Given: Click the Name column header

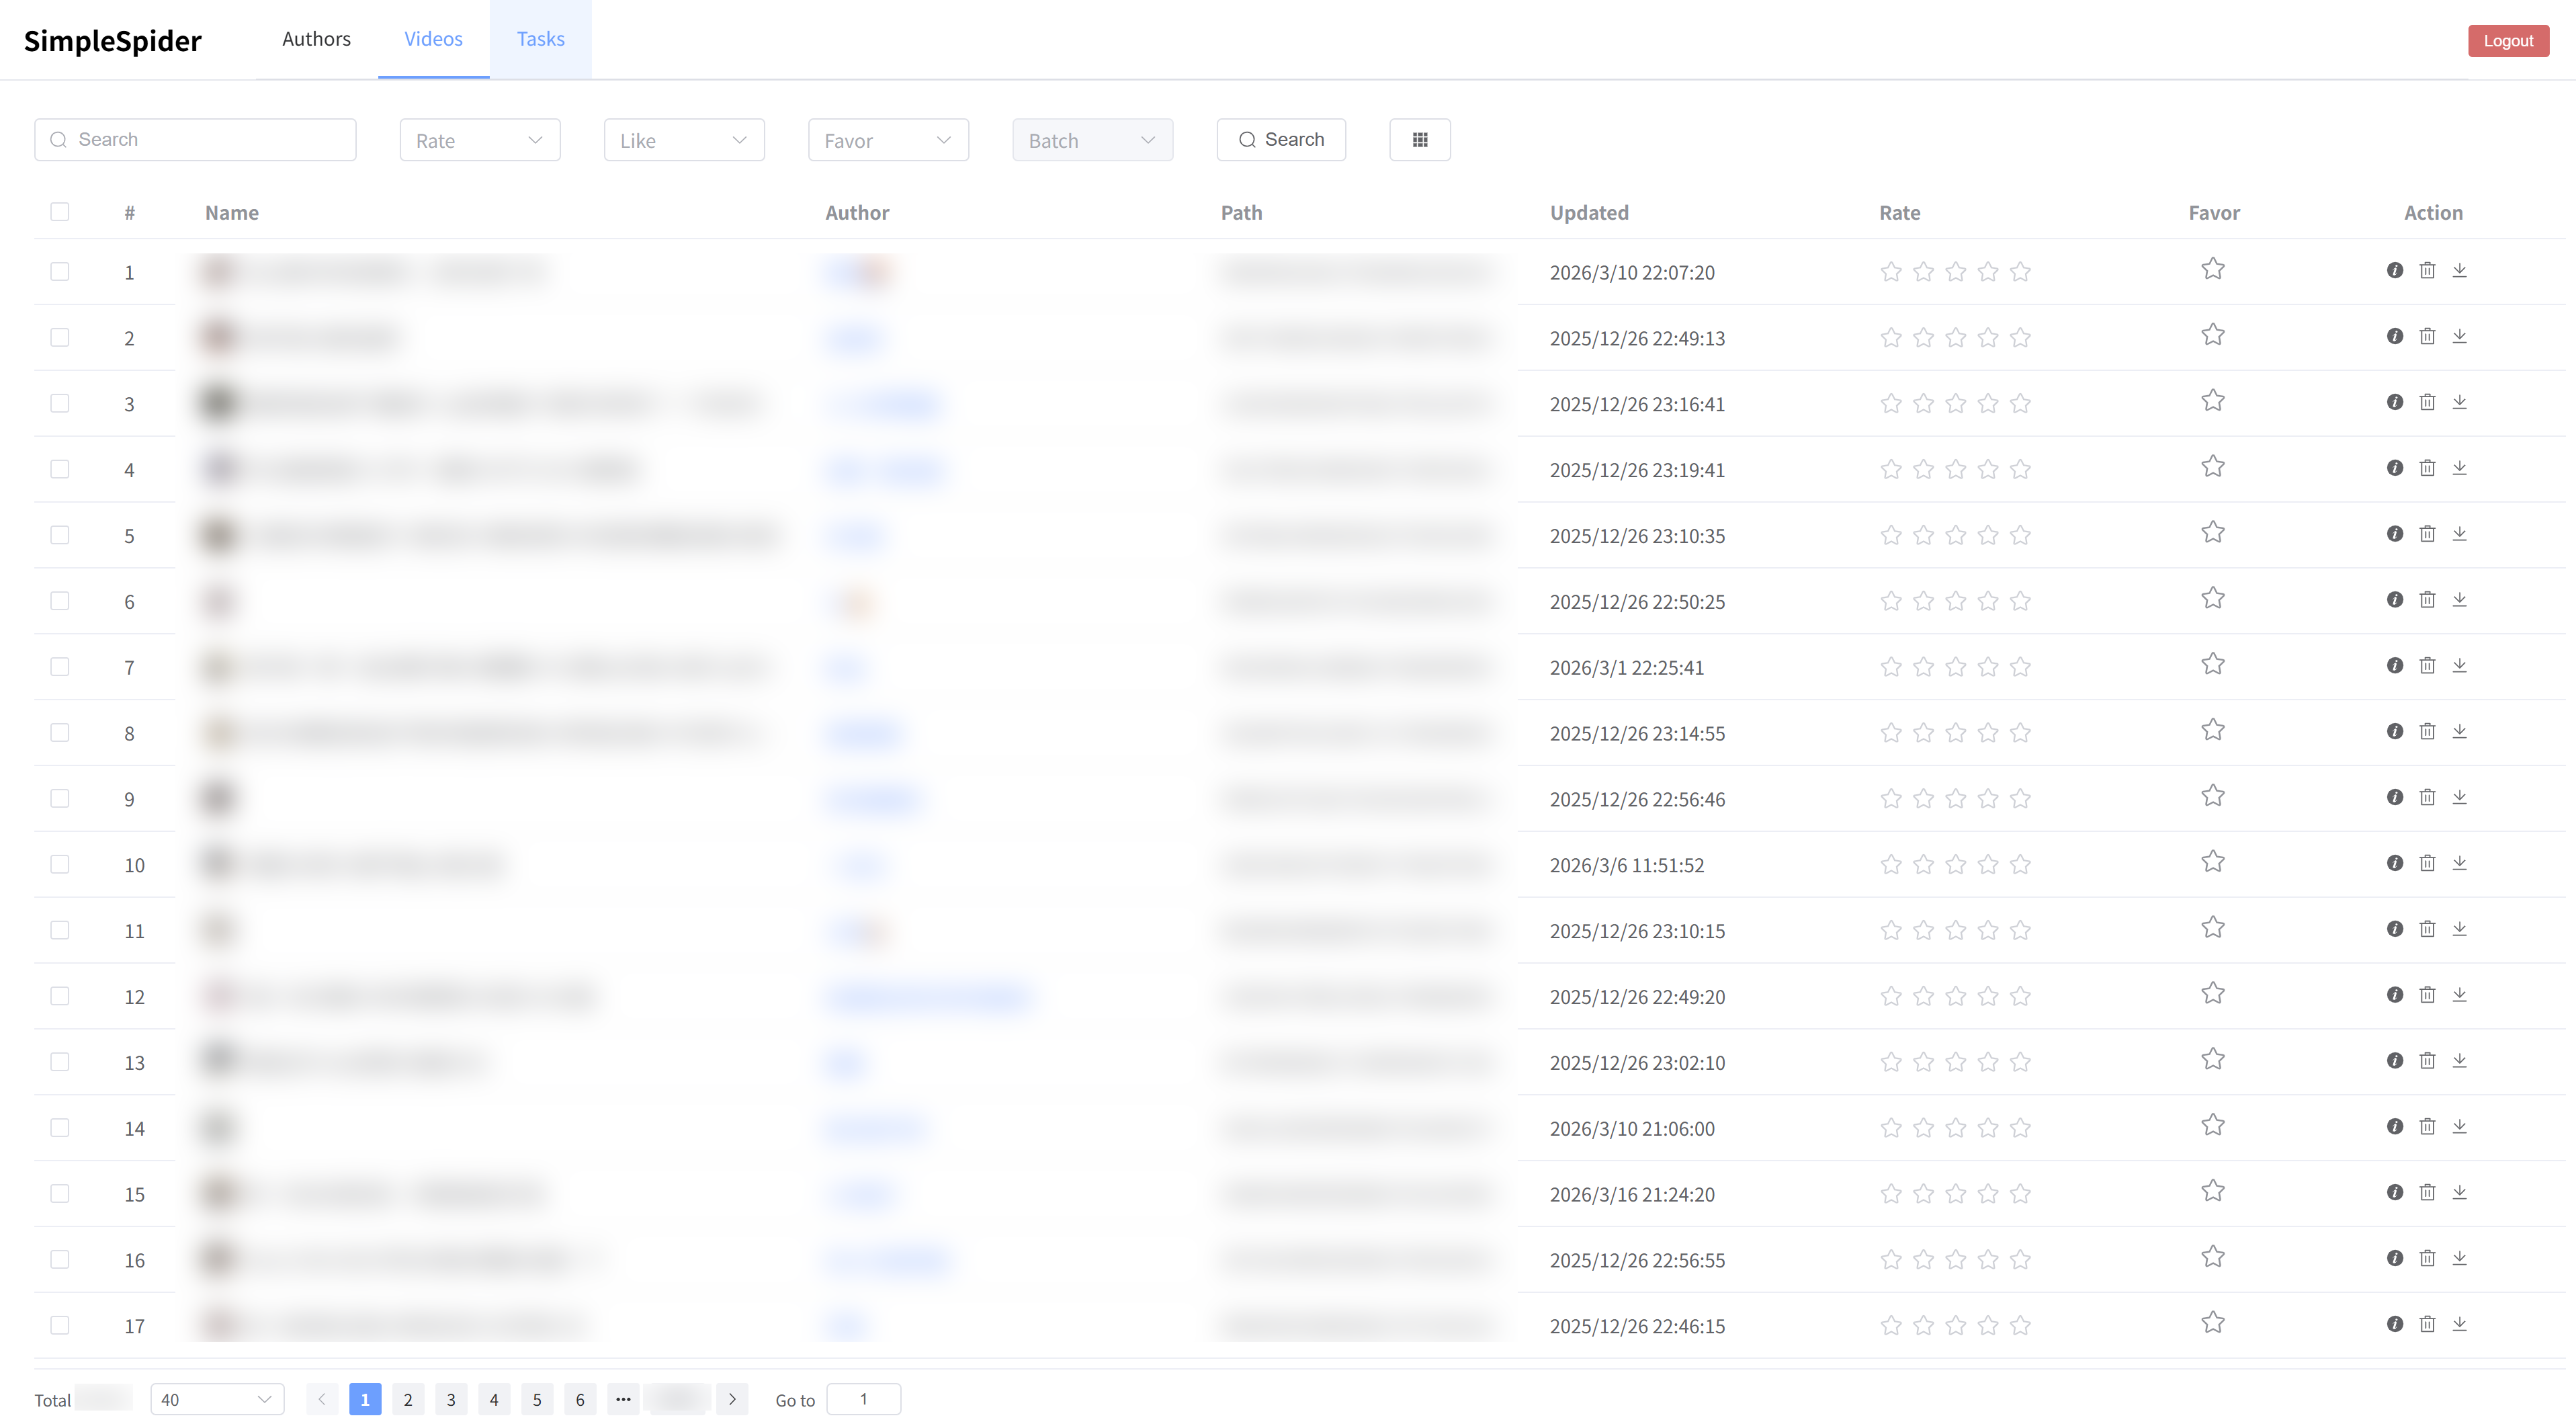Looking at the screenshot, I should 232,213.
